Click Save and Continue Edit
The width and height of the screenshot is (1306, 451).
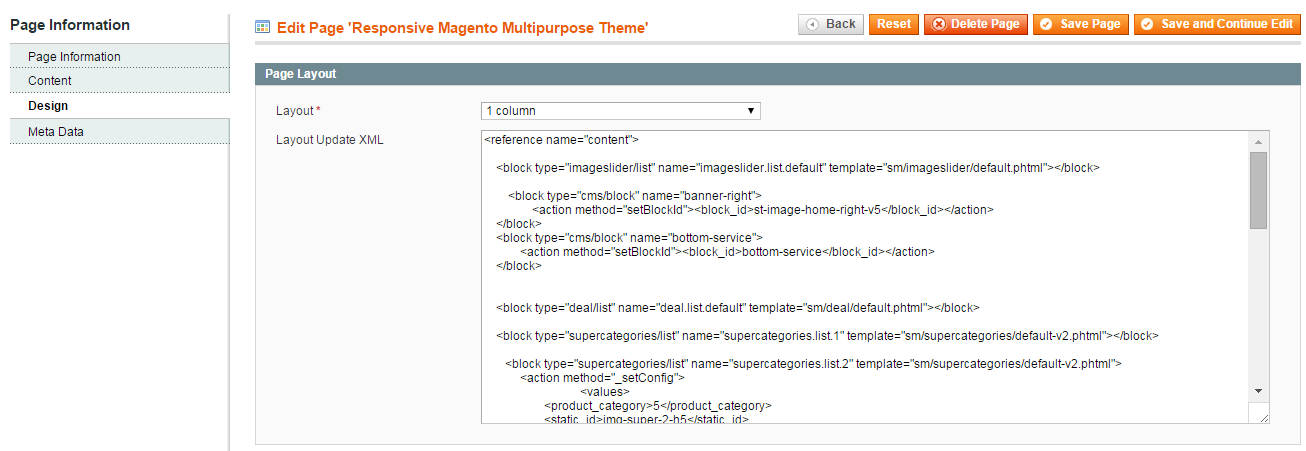1217,24
